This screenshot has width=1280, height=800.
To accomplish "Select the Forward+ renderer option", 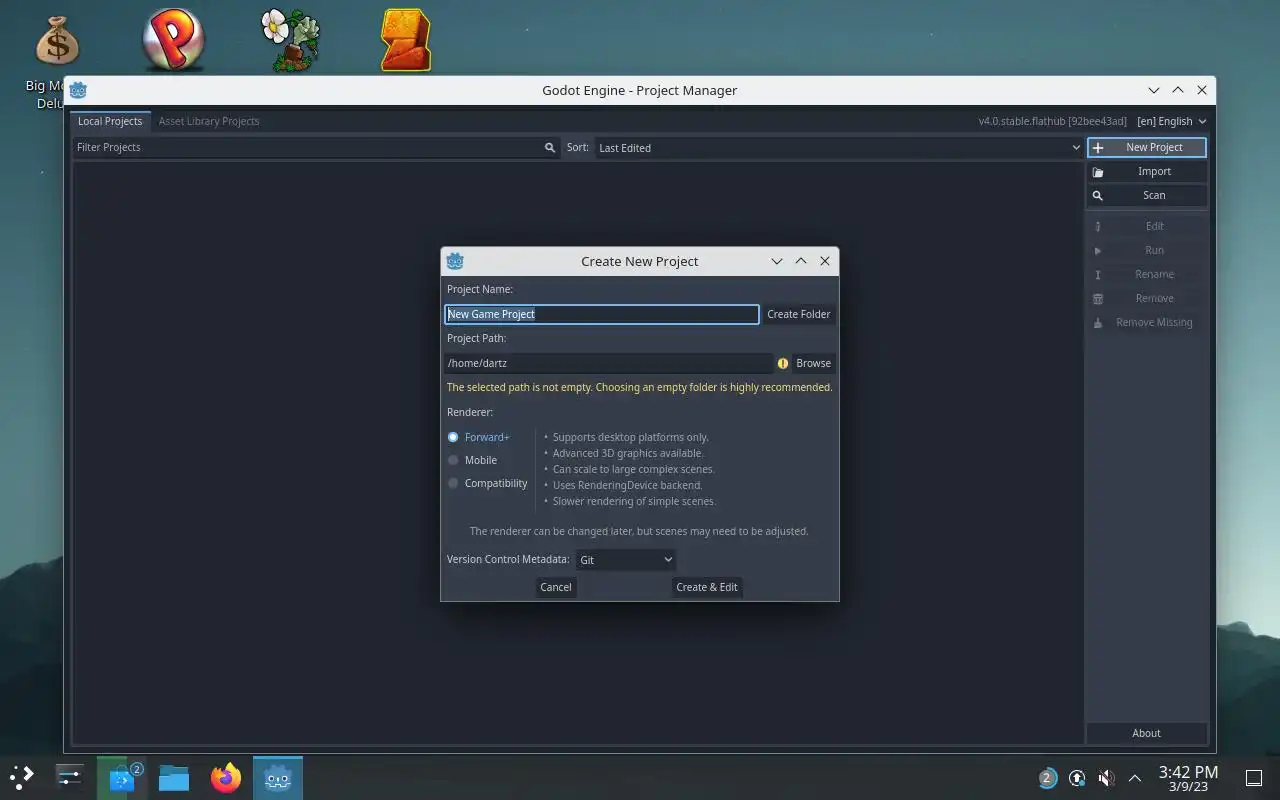I will [x=479, y=437].
